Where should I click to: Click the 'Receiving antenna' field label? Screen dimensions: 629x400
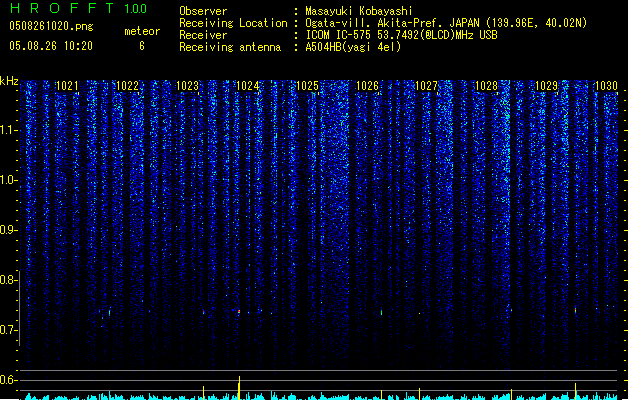point(230,47)
